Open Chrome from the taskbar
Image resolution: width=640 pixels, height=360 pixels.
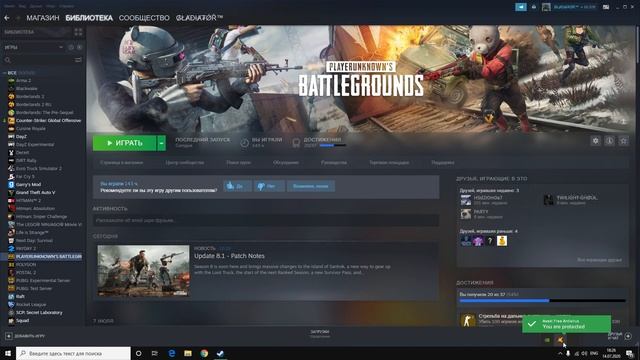click(204, 353)
